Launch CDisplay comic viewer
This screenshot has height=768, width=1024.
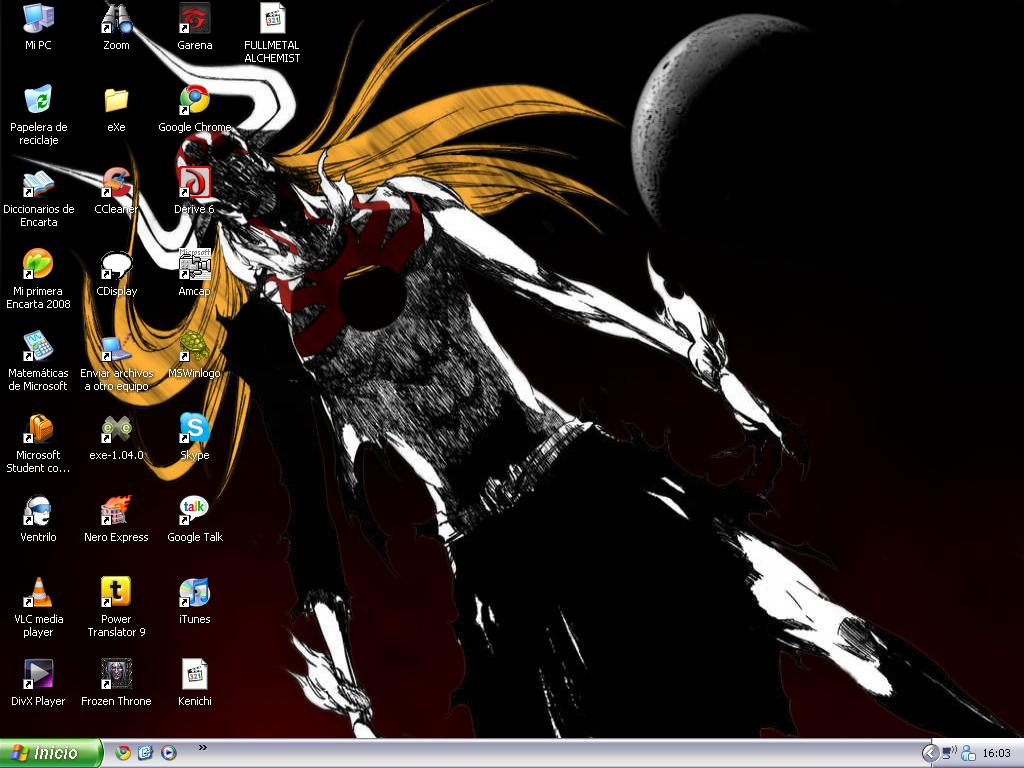tap(116, 264)
